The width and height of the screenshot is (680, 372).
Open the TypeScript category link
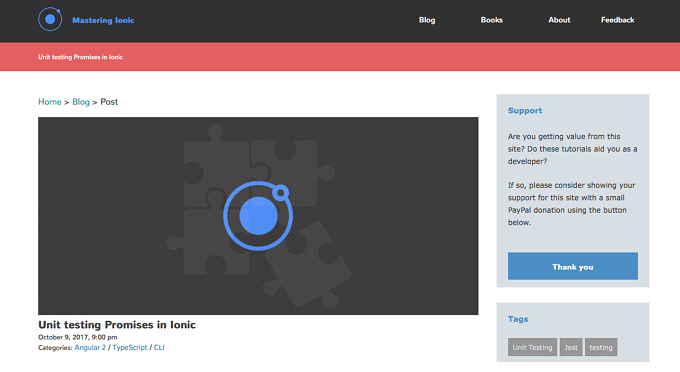(x=130, y=347)
